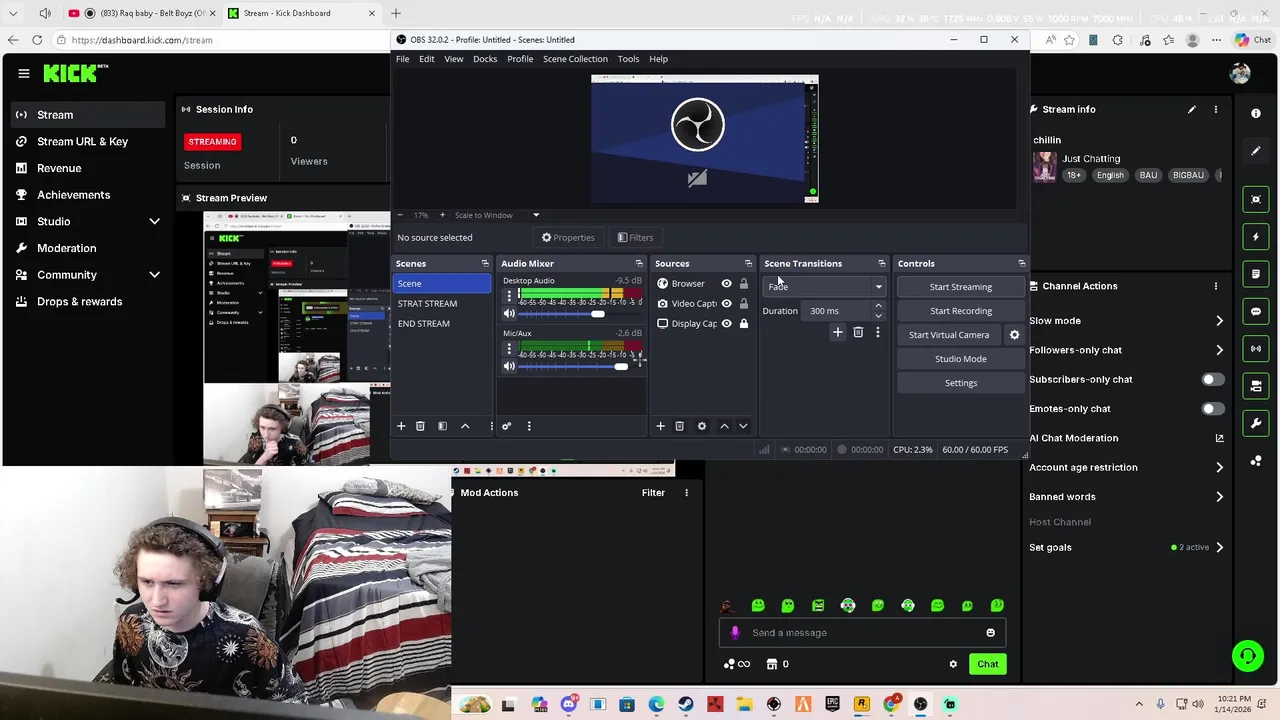Image resolution: width=1280 pixels, height=720 pixels.
Task: Mute Mic/Aux speaker icon
Action: click(x=509, y=366)
